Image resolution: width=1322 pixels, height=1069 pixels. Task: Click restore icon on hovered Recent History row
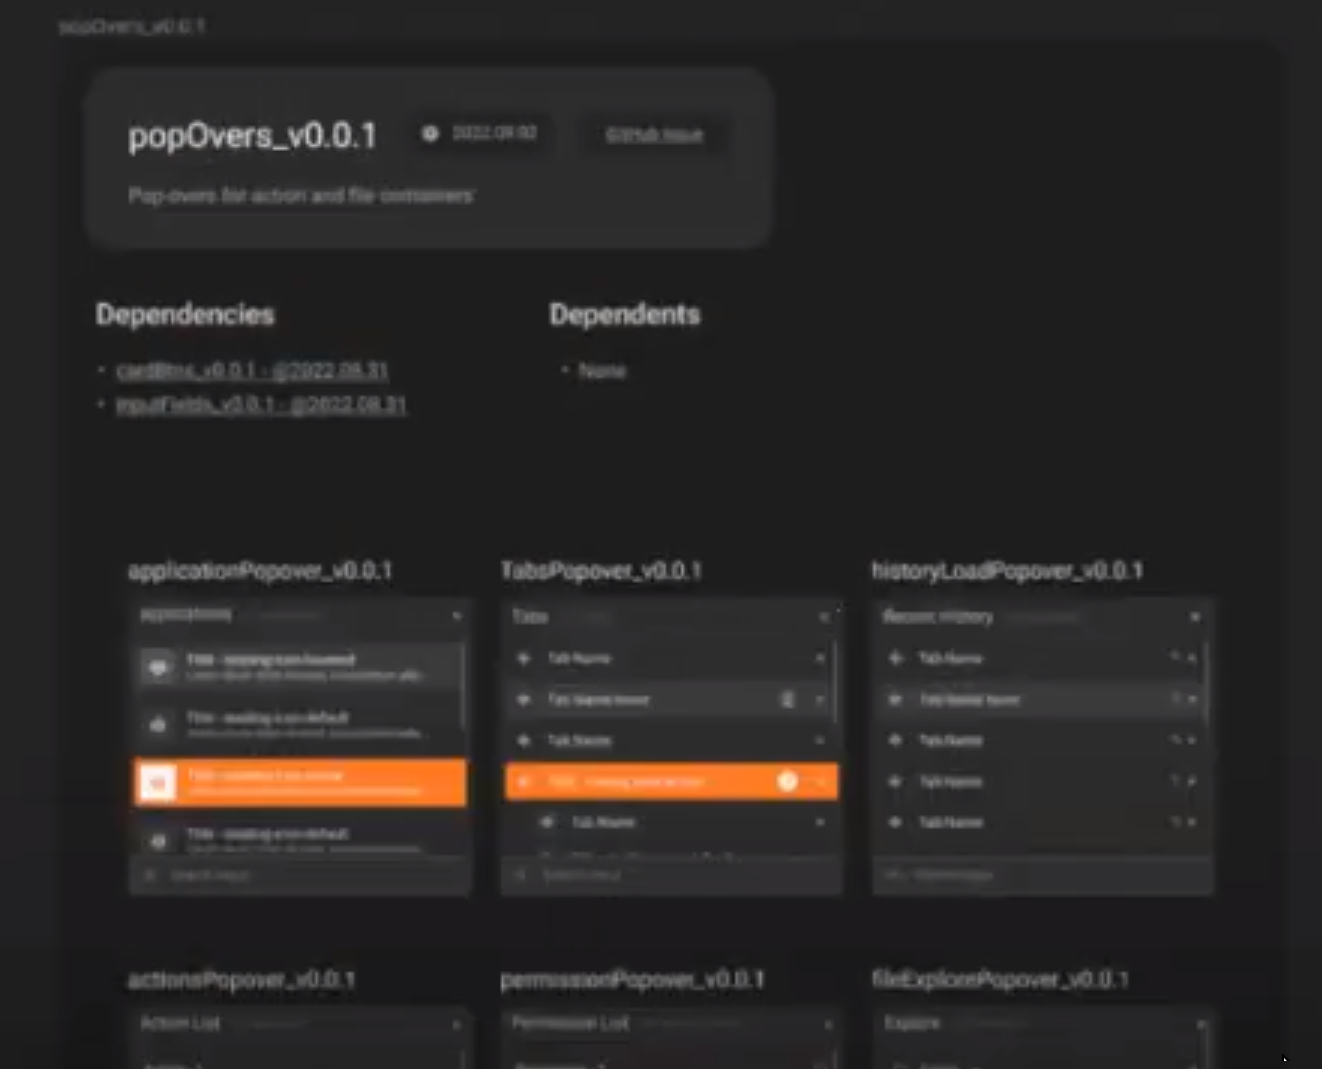pyautogui.click(x=1175, y=699)
